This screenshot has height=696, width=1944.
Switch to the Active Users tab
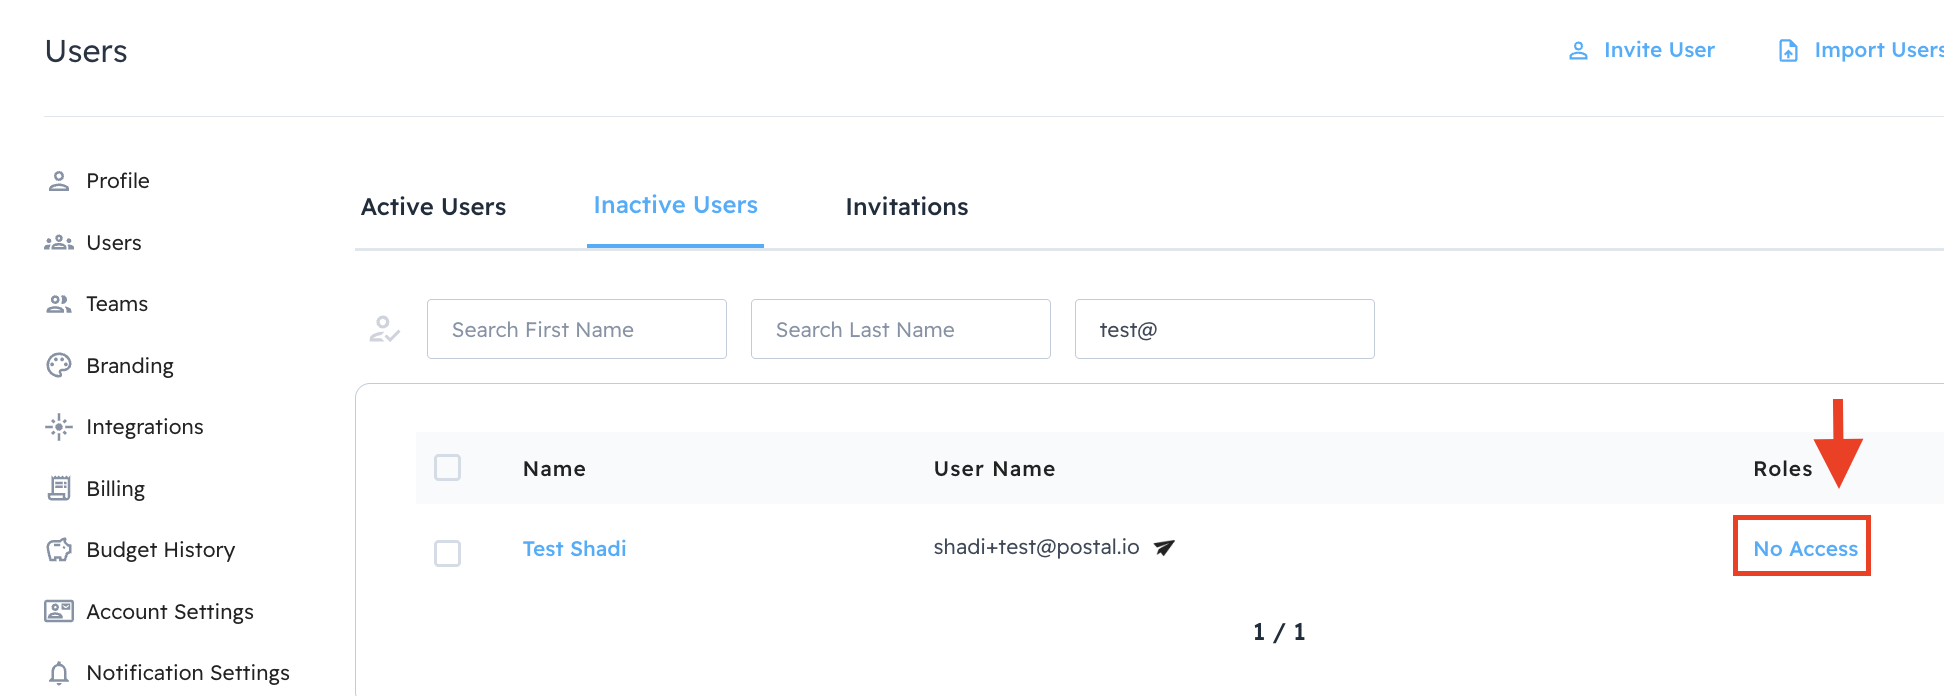433,207
